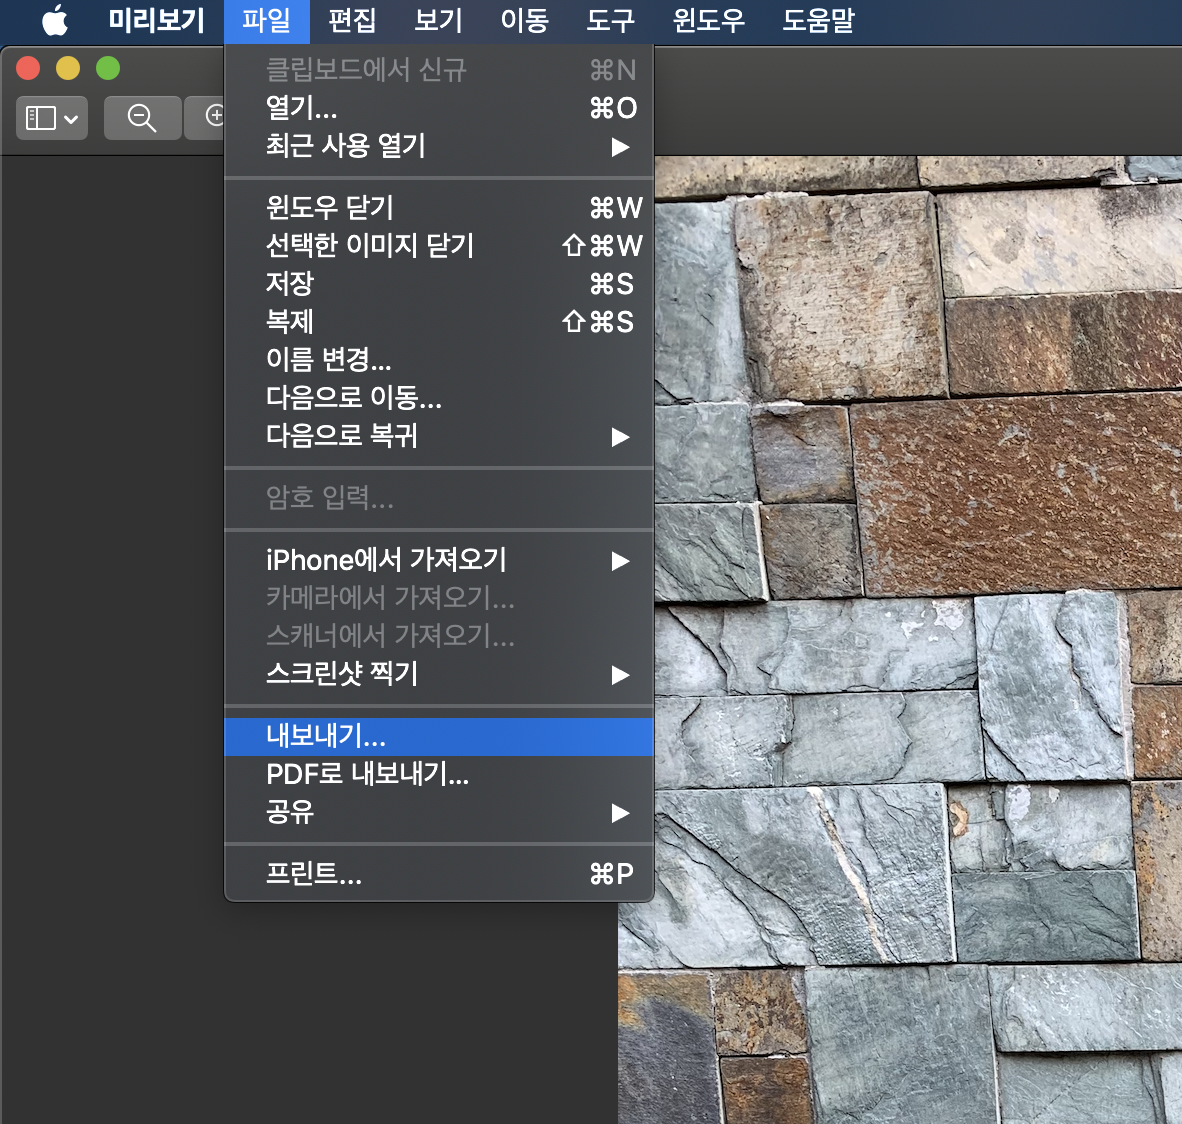Open the 도움말 menu
The height and width of the screenshot is (1124, 1182).
[x=818, y=20]
